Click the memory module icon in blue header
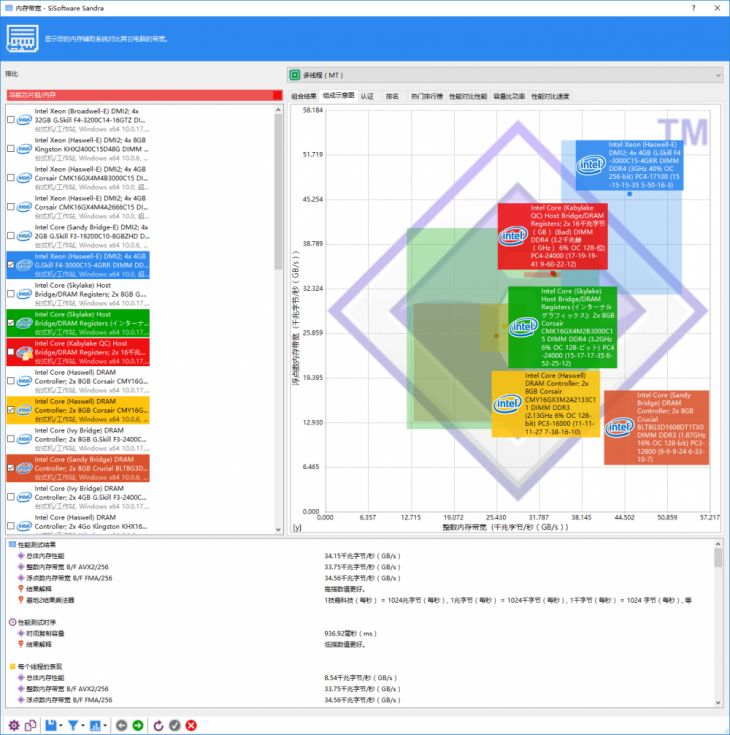 [22, 38]
